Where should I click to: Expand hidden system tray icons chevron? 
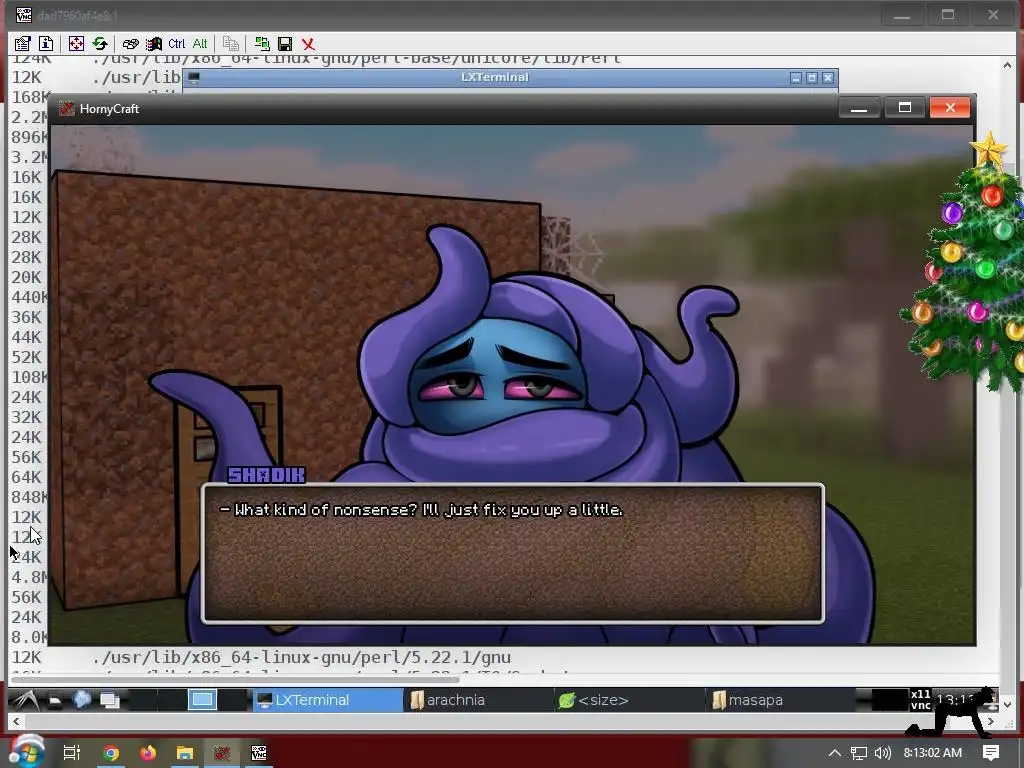[835, 753]
